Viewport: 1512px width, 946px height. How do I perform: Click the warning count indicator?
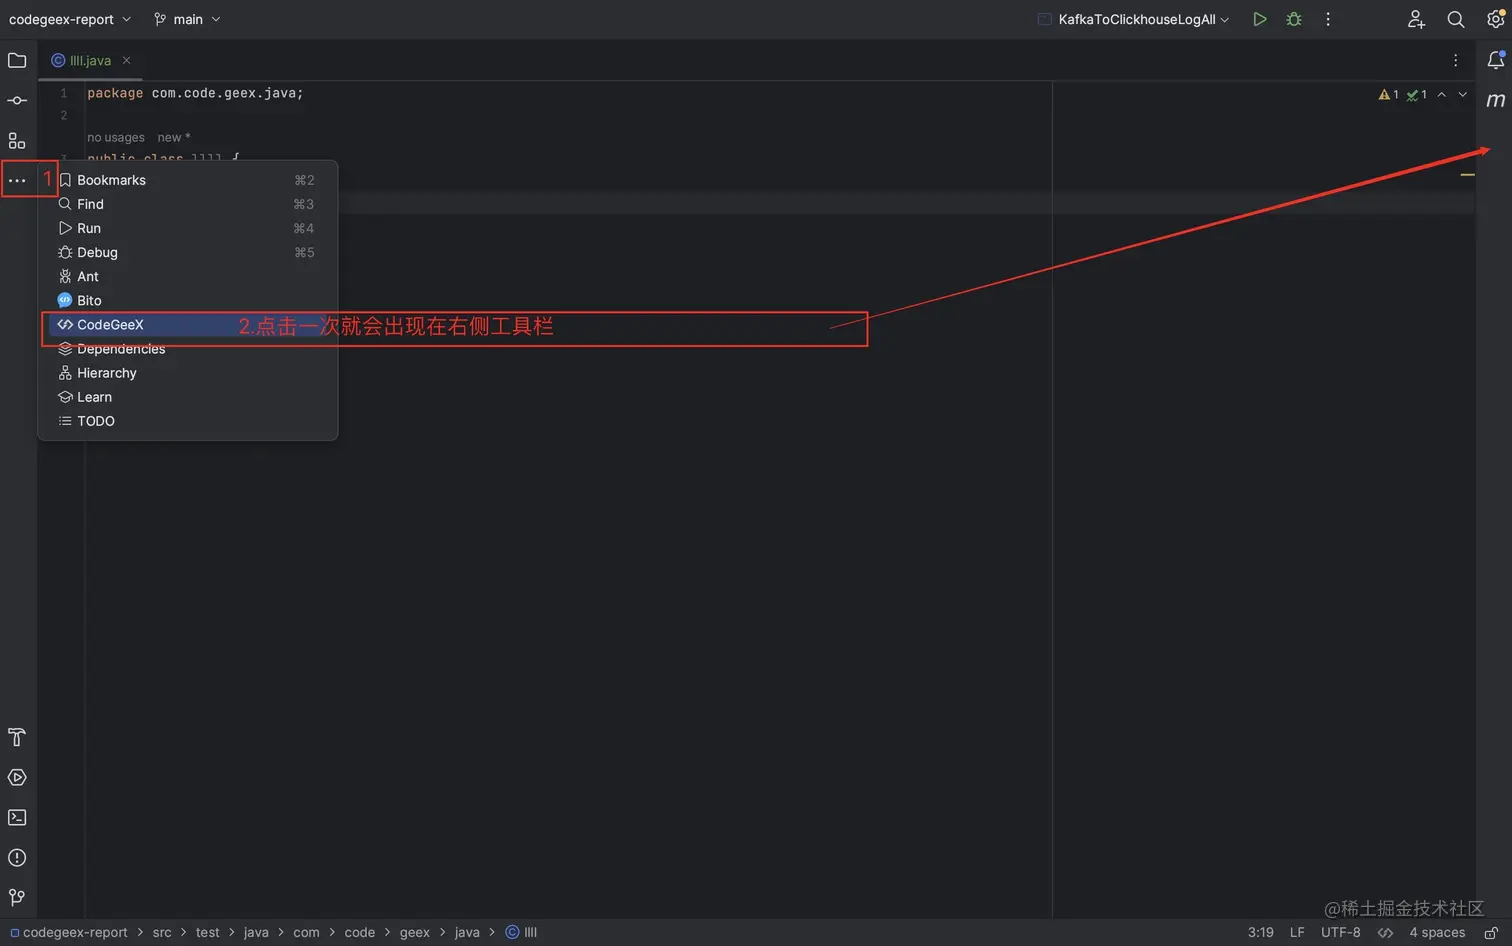1389,94
